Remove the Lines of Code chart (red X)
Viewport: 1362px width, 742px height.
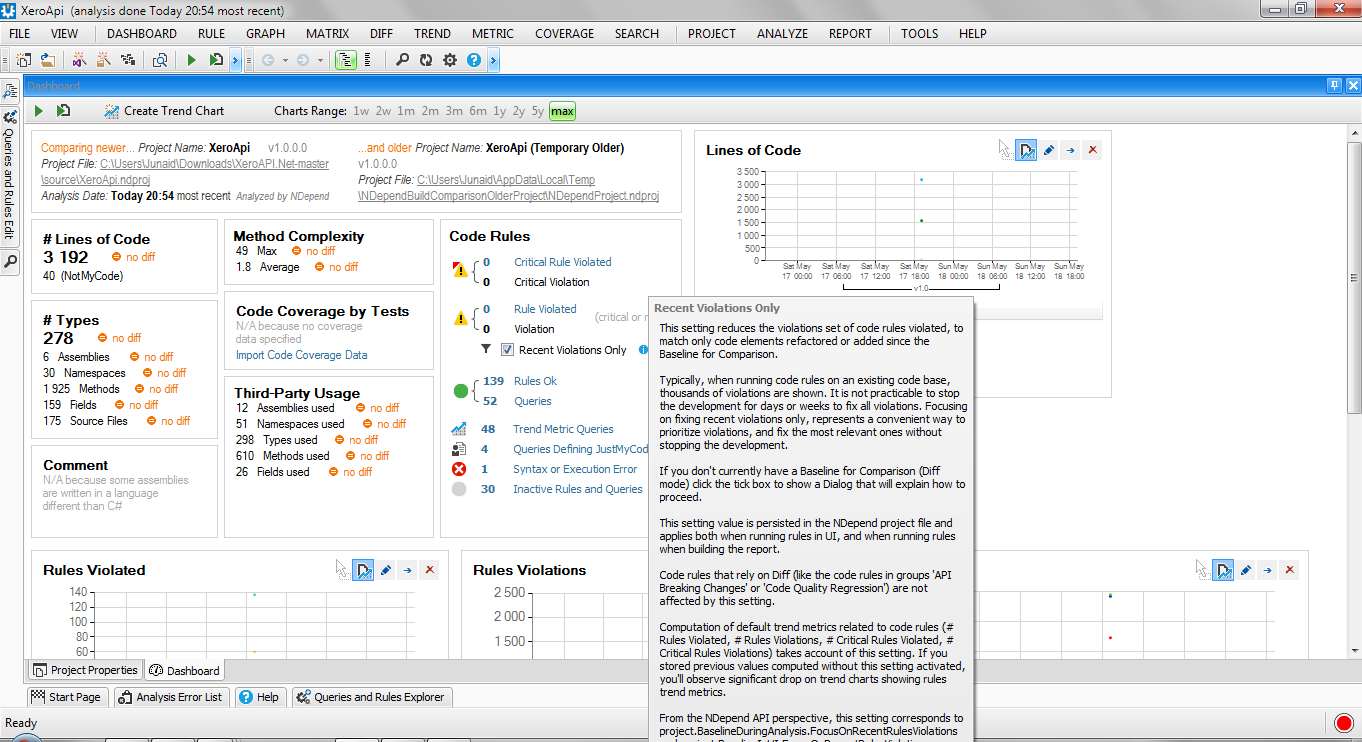1092,150
